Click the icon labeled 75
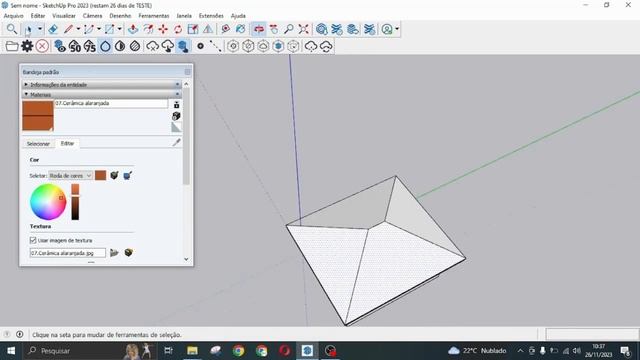Image resolution: width=640 pixels, height=360 pixels. tap(90, 46)
